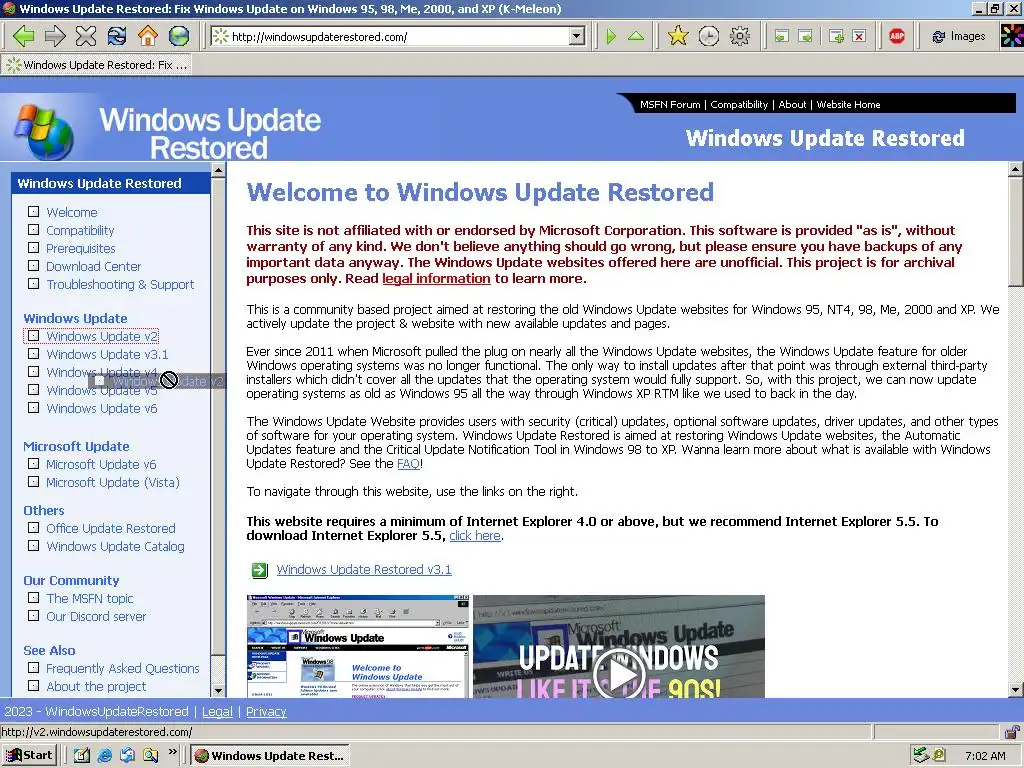
Task: Click the globe search icon in toolbar
Action: click(x=179, y=36)
